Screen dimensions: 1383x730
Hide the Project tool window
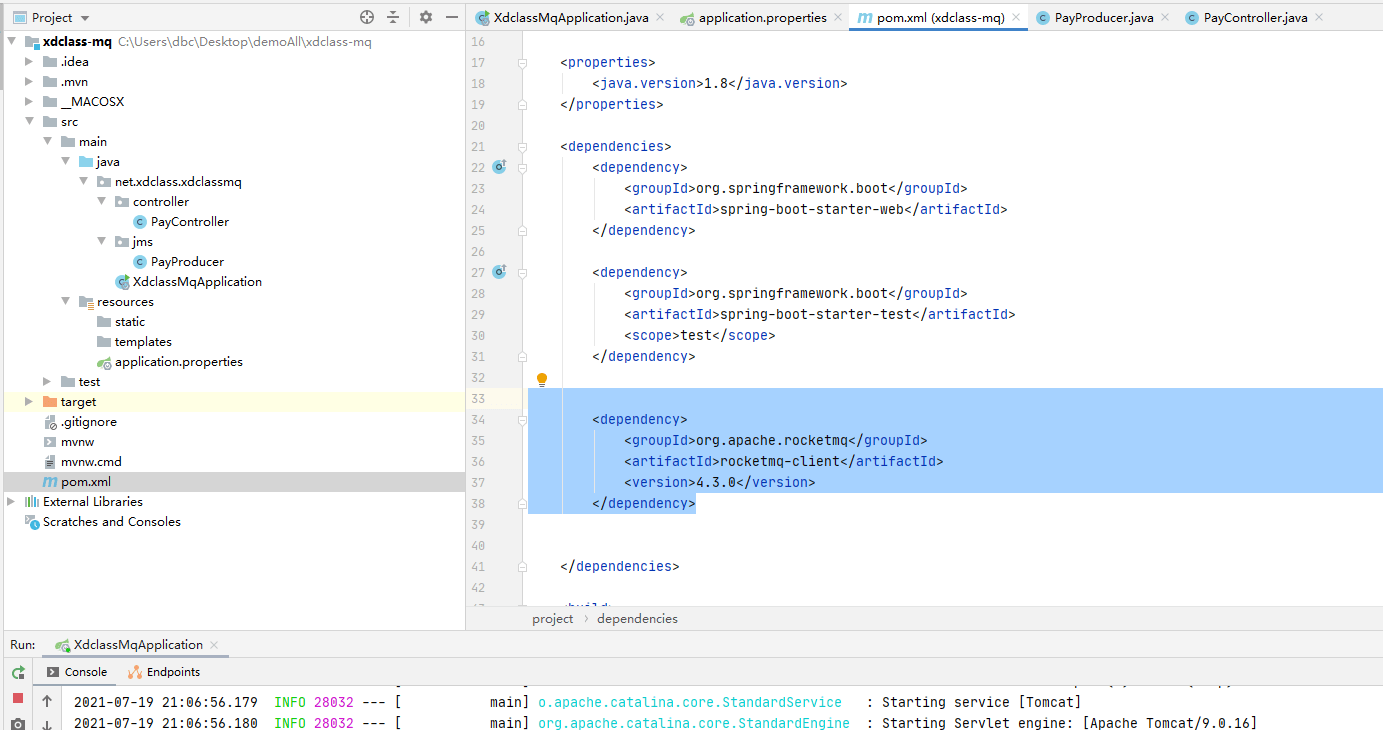point(452,17)
